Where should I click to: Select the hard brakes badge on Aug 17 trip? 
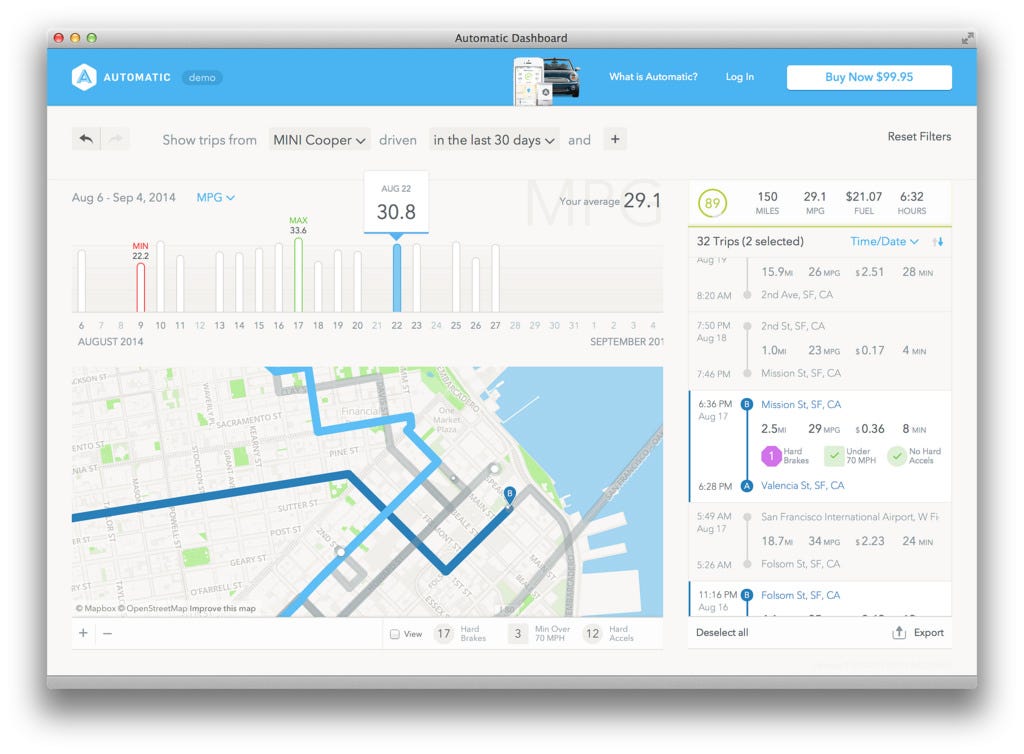[x=771, y=456]
